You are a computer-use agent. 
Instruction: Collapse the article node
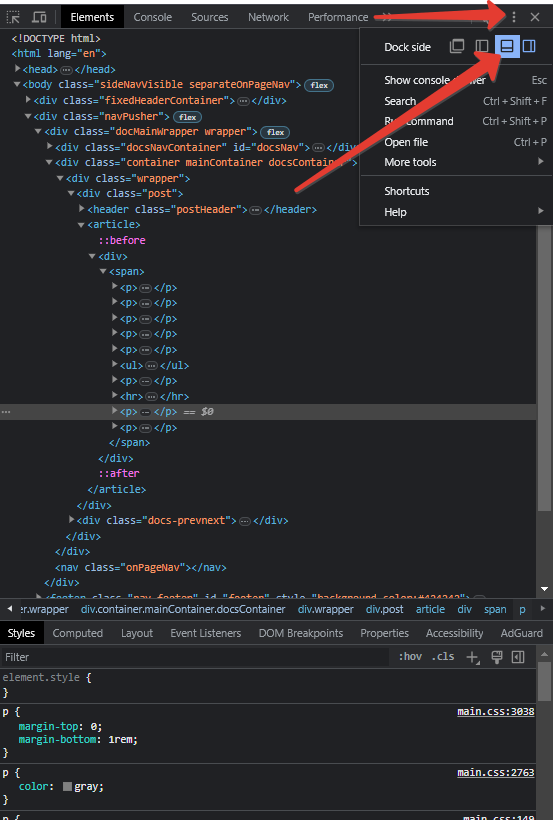click(81, 224)
